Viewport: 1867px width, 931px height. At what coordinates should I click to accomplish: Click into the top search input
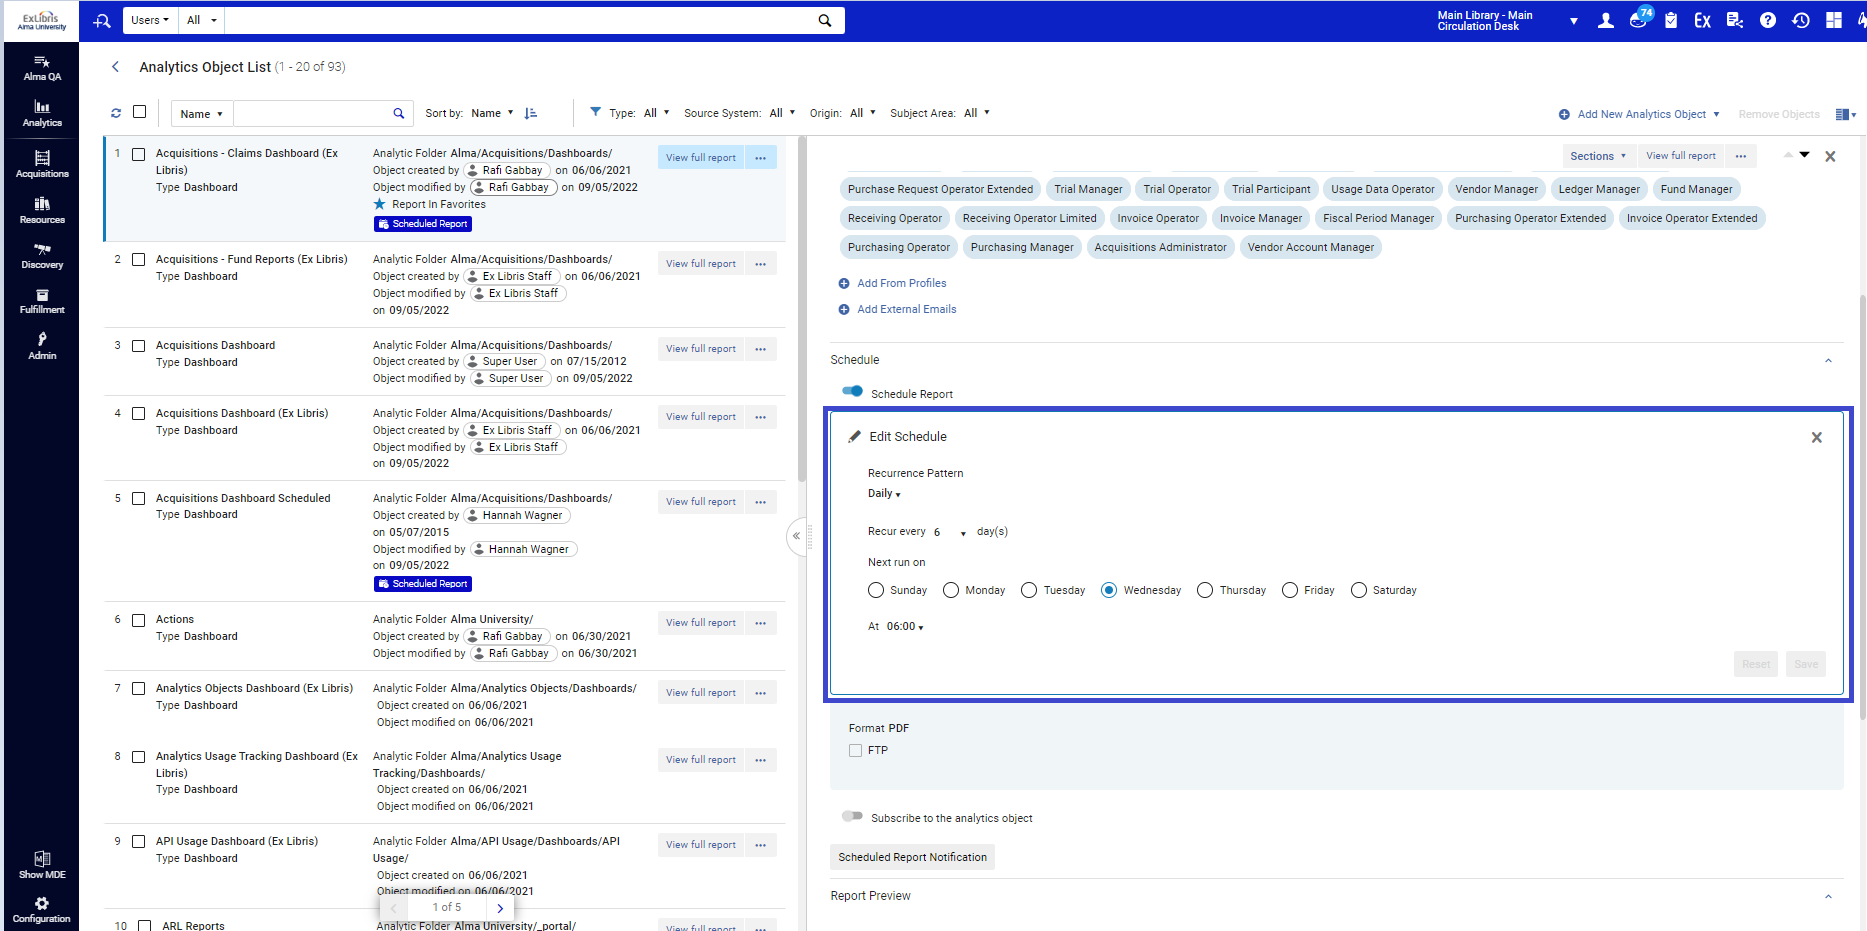(518, 20)
